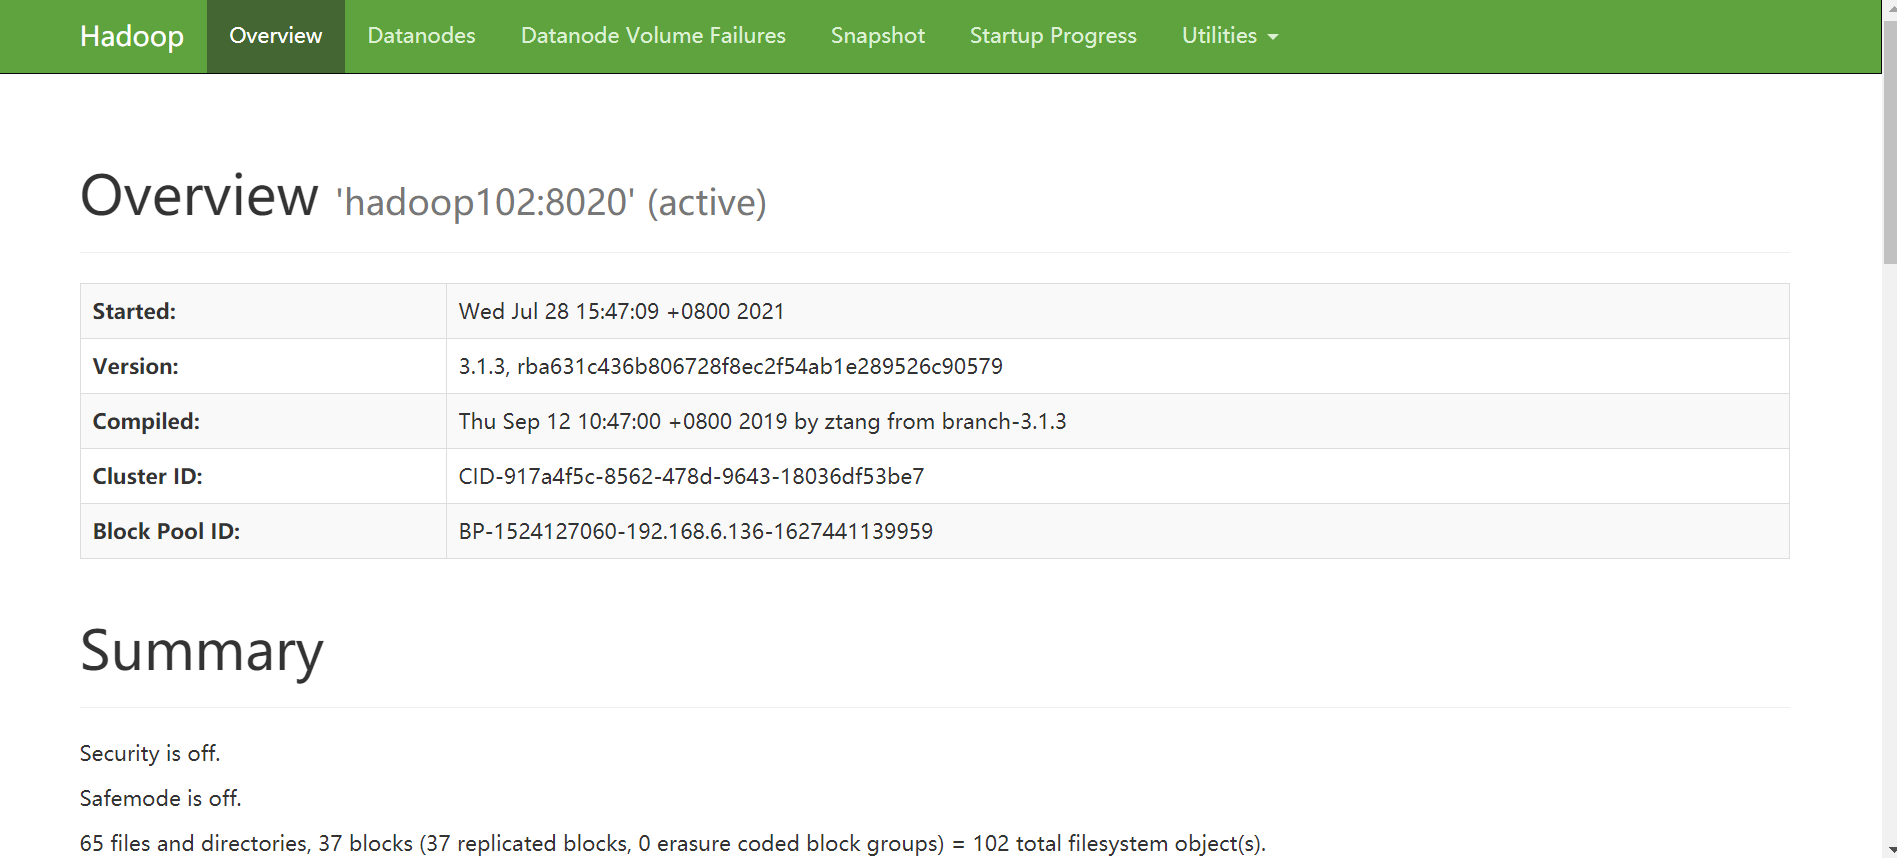Click the 'Summary' section heading
Screen dimensions: 1897x858
tap(202, 651)
